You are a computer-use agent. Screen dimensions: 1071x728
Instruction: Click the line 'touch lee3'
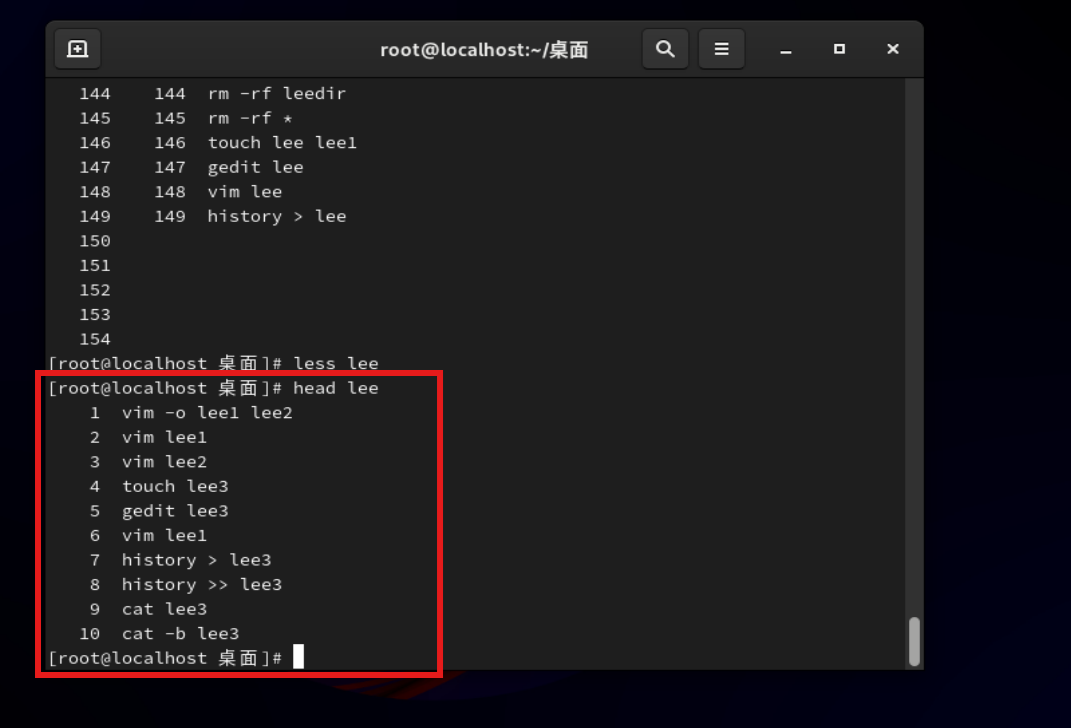[x=175, y=487]
